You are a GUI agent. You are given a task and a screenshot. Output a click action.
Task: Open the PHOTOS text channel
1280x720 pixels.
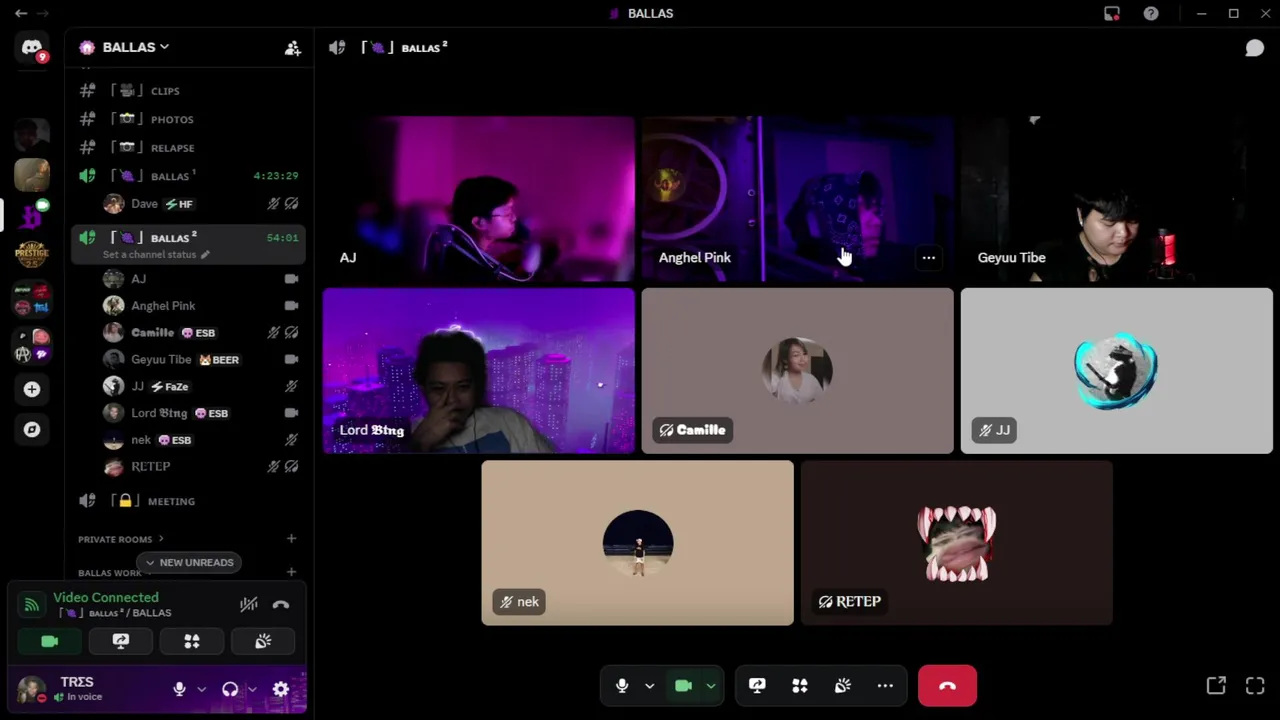[189, 119]
